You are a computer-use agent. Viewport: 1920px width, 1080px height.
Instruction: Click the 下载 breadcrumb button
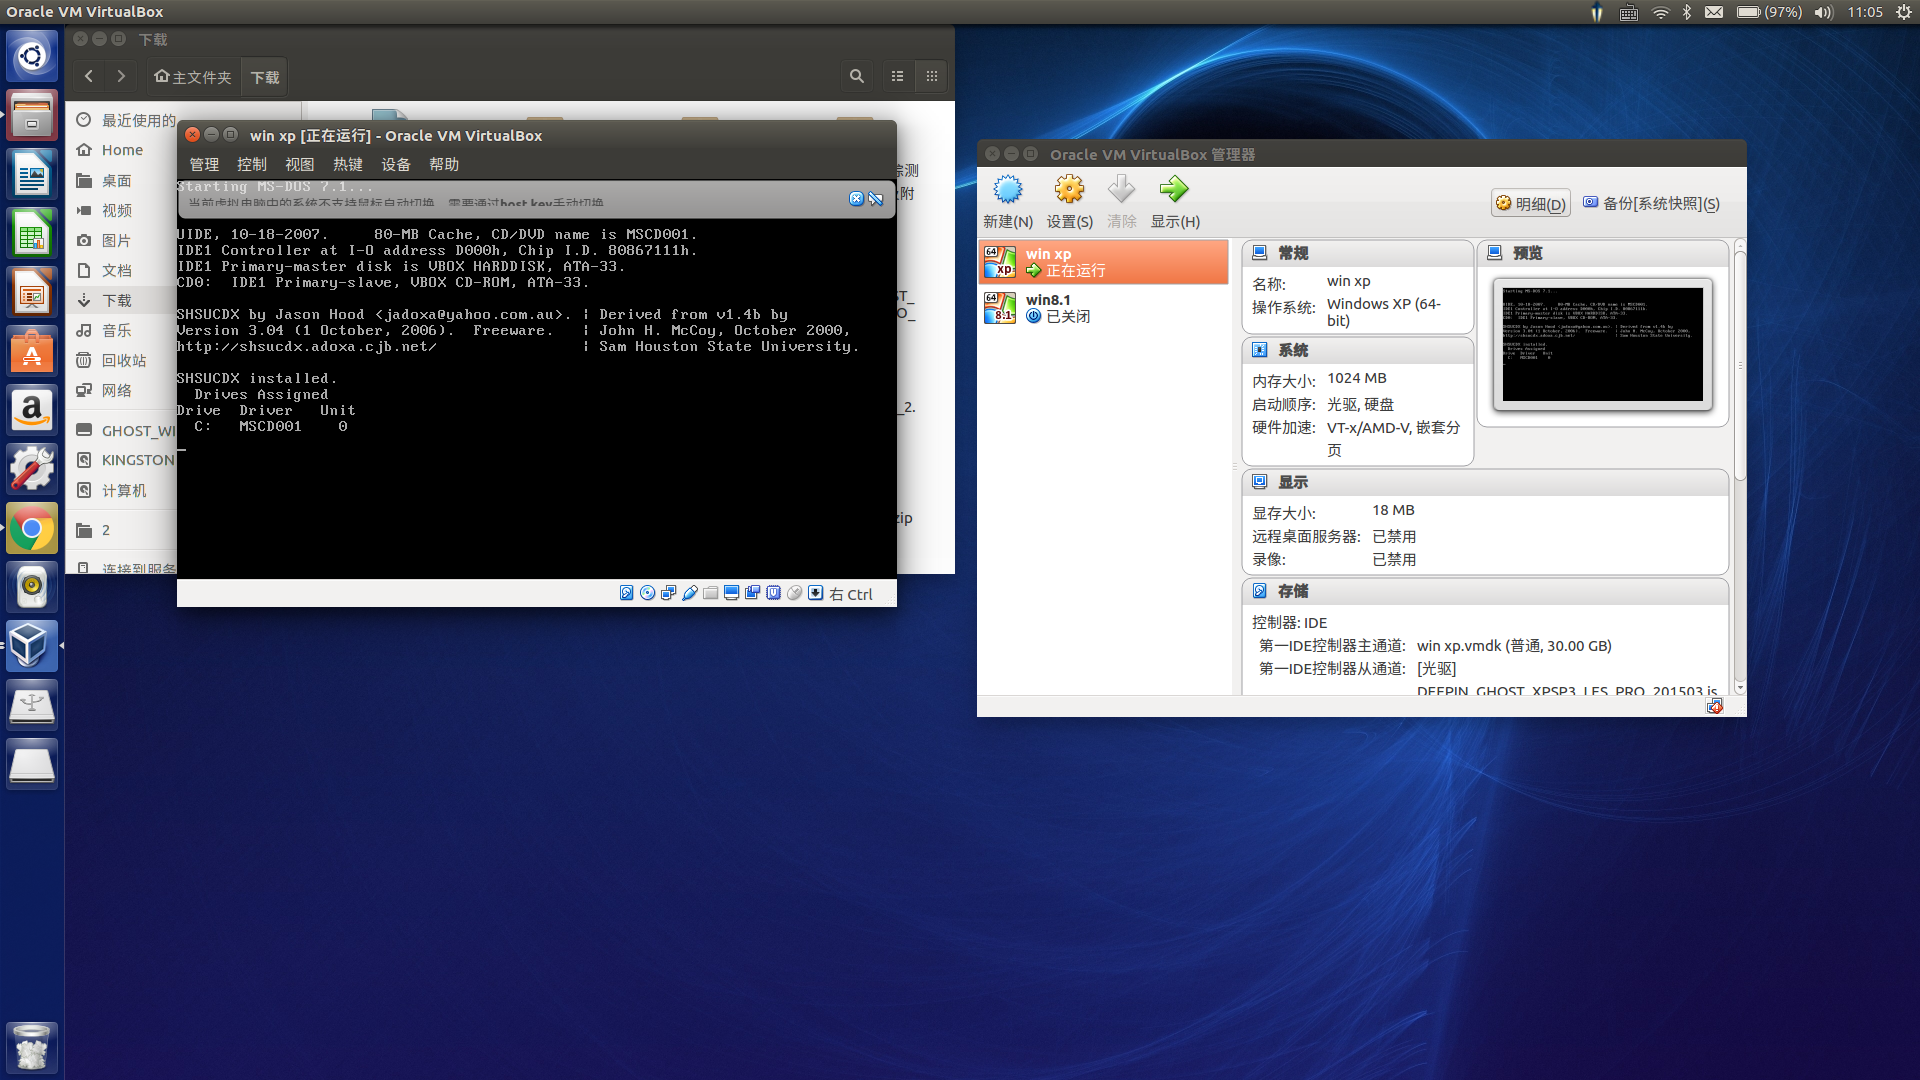pyautogui.click(x=265, y=77)
